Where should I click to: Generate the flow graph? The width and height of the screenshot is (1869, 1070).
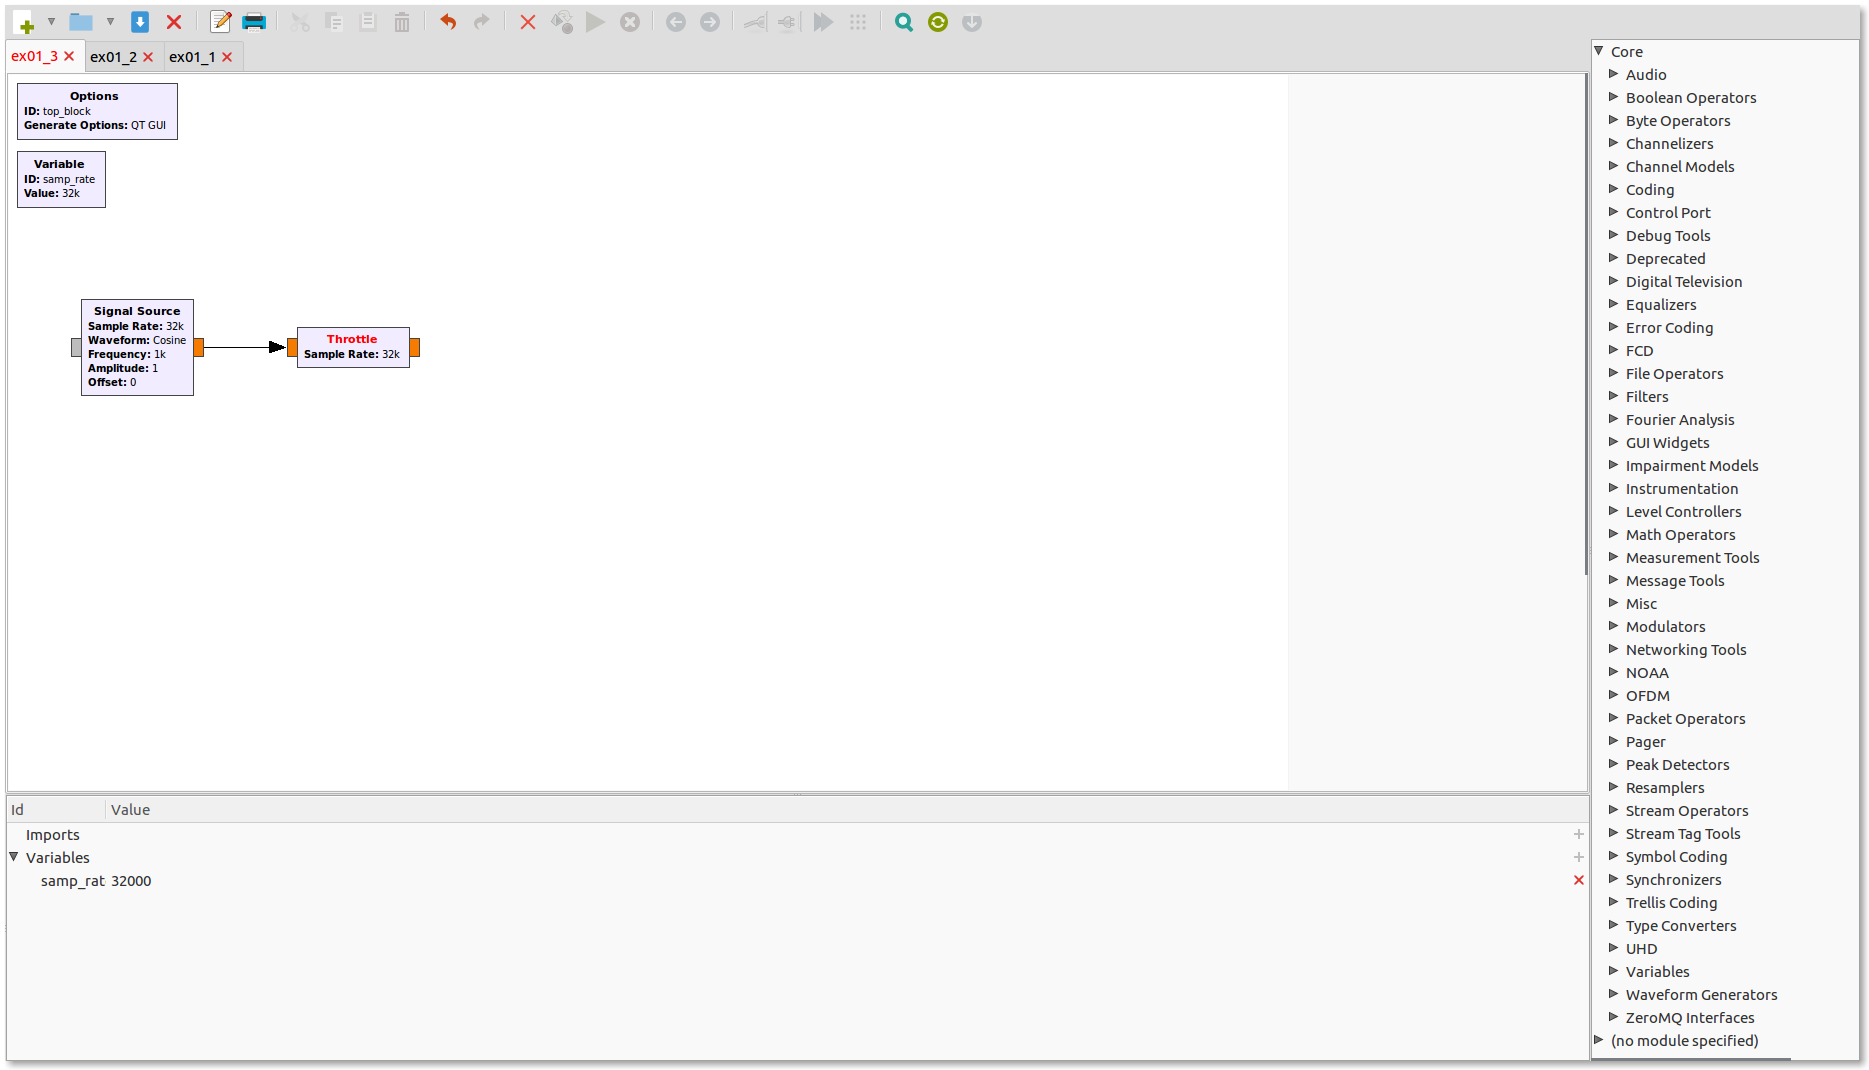click(x=562, y=22)
